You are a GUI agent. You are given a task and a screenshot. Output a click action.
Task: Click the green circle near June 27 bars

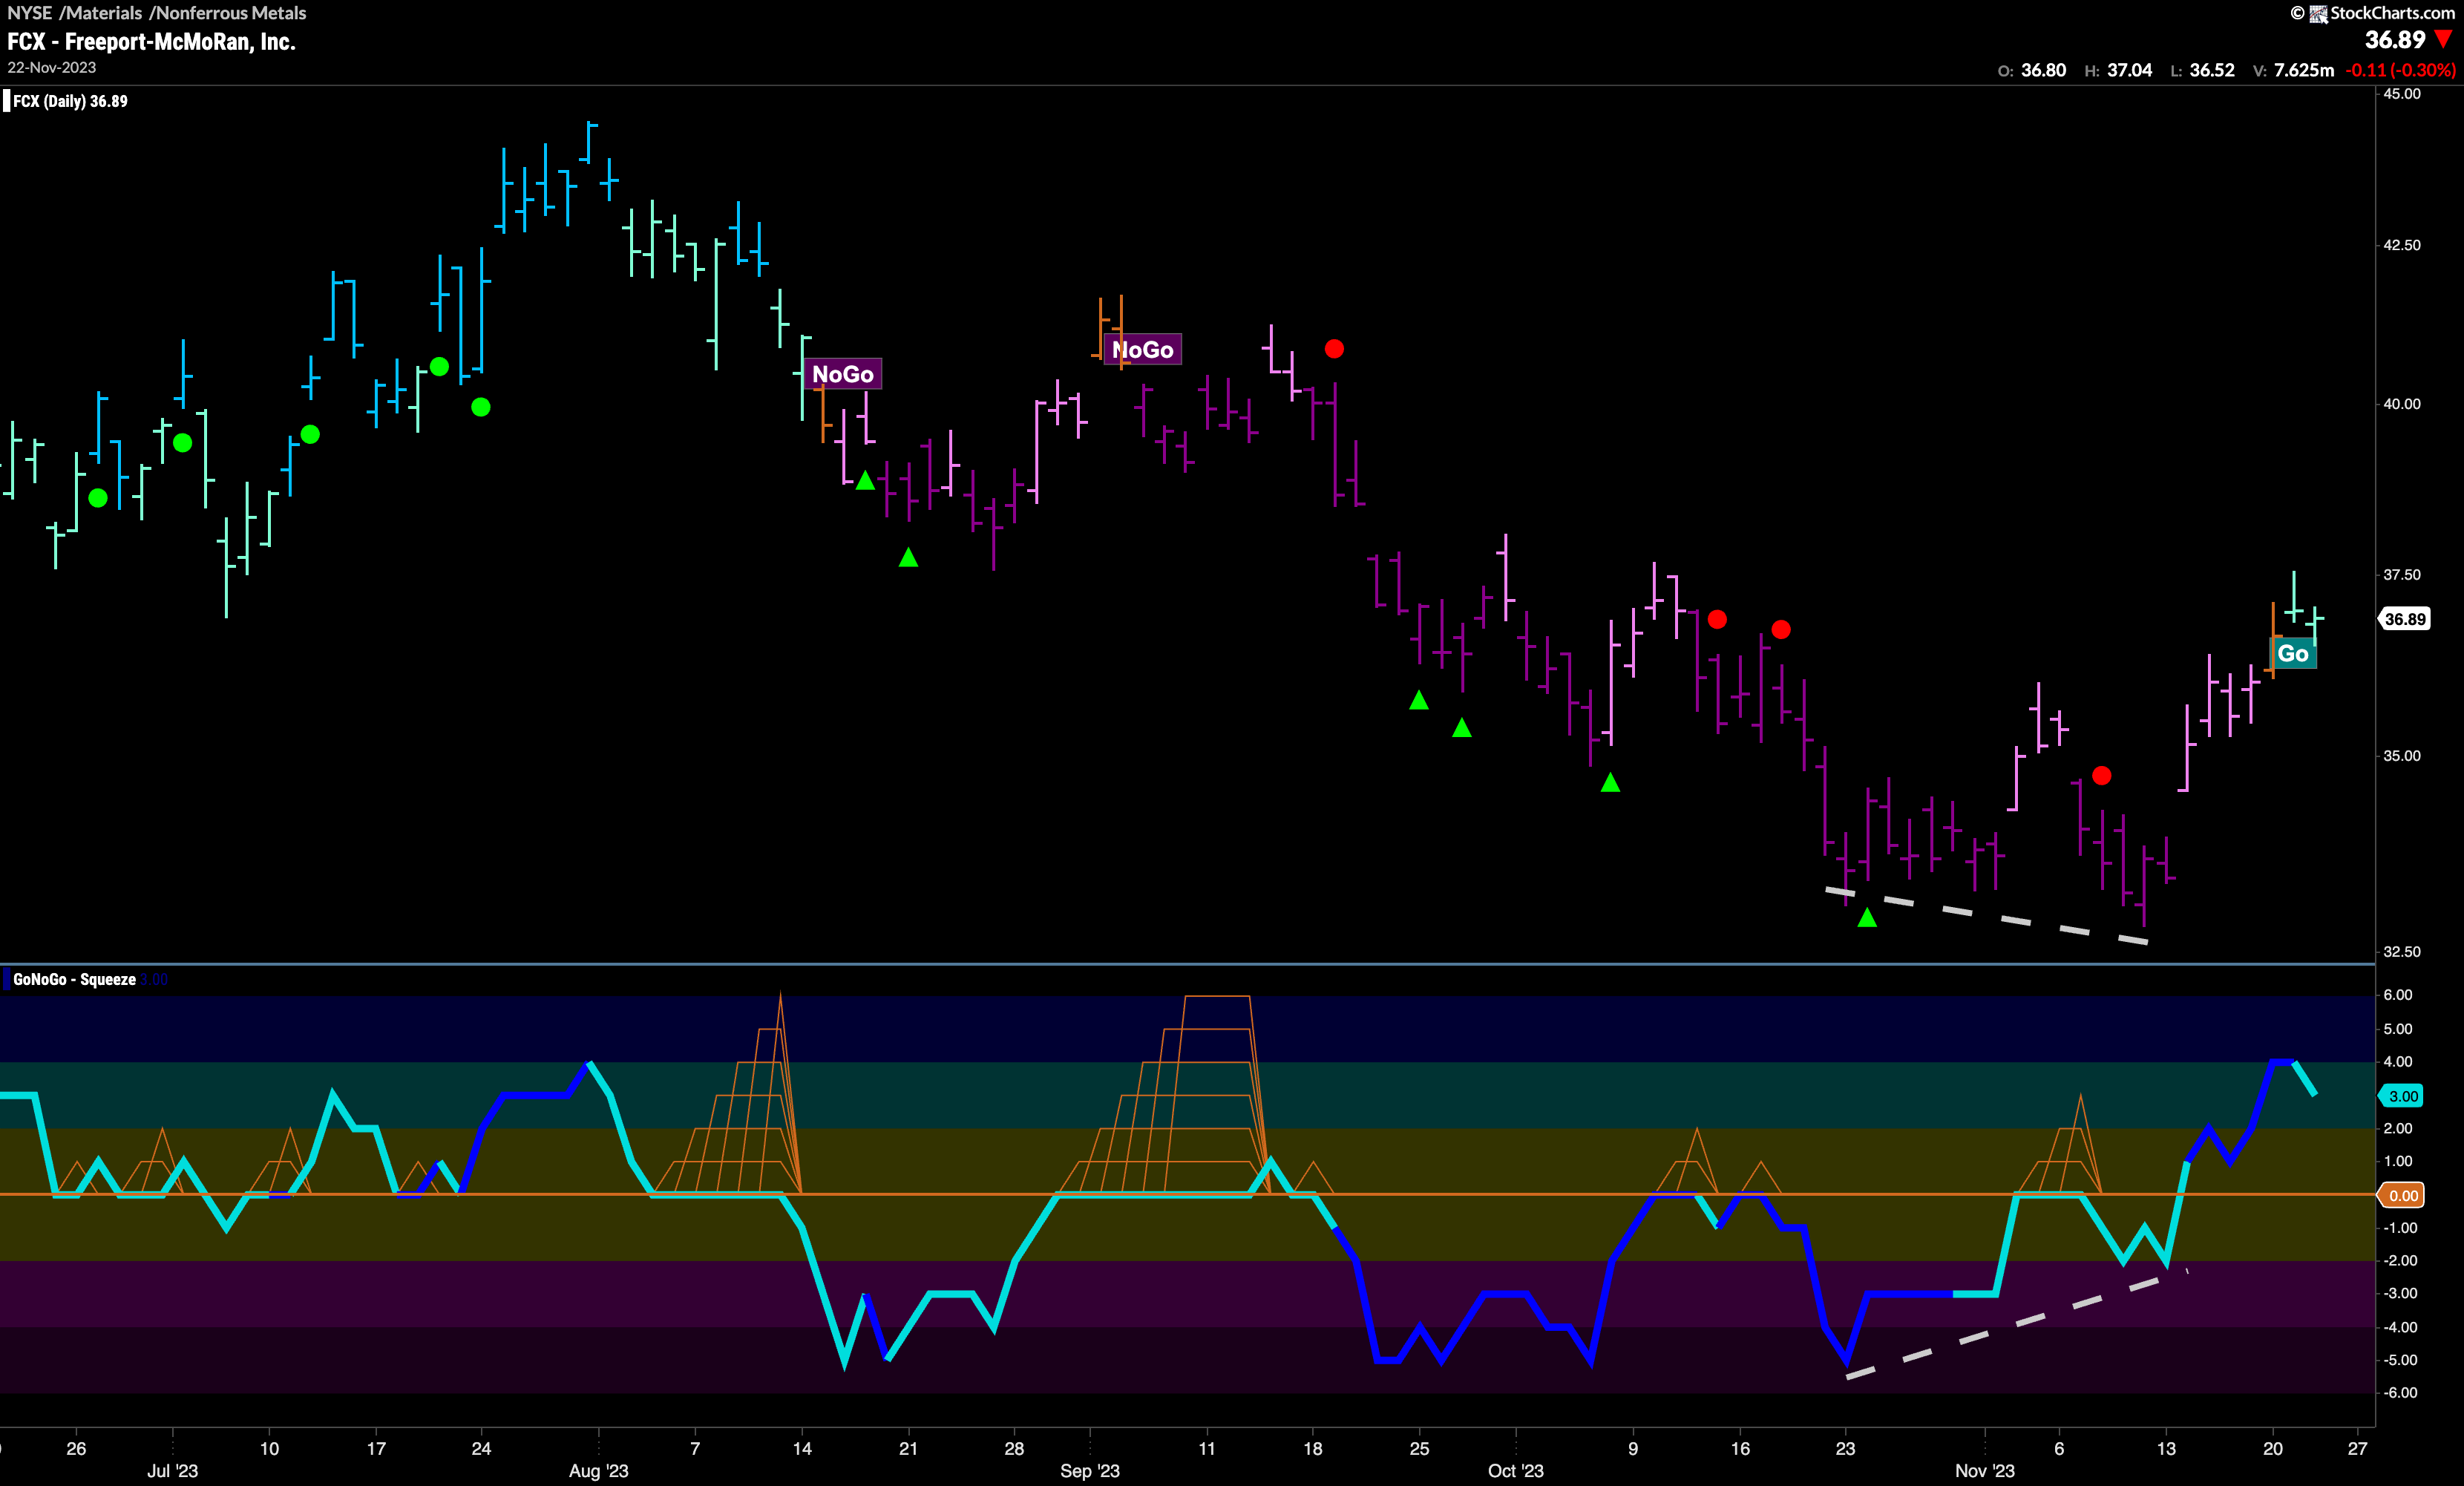click(98, 498)
